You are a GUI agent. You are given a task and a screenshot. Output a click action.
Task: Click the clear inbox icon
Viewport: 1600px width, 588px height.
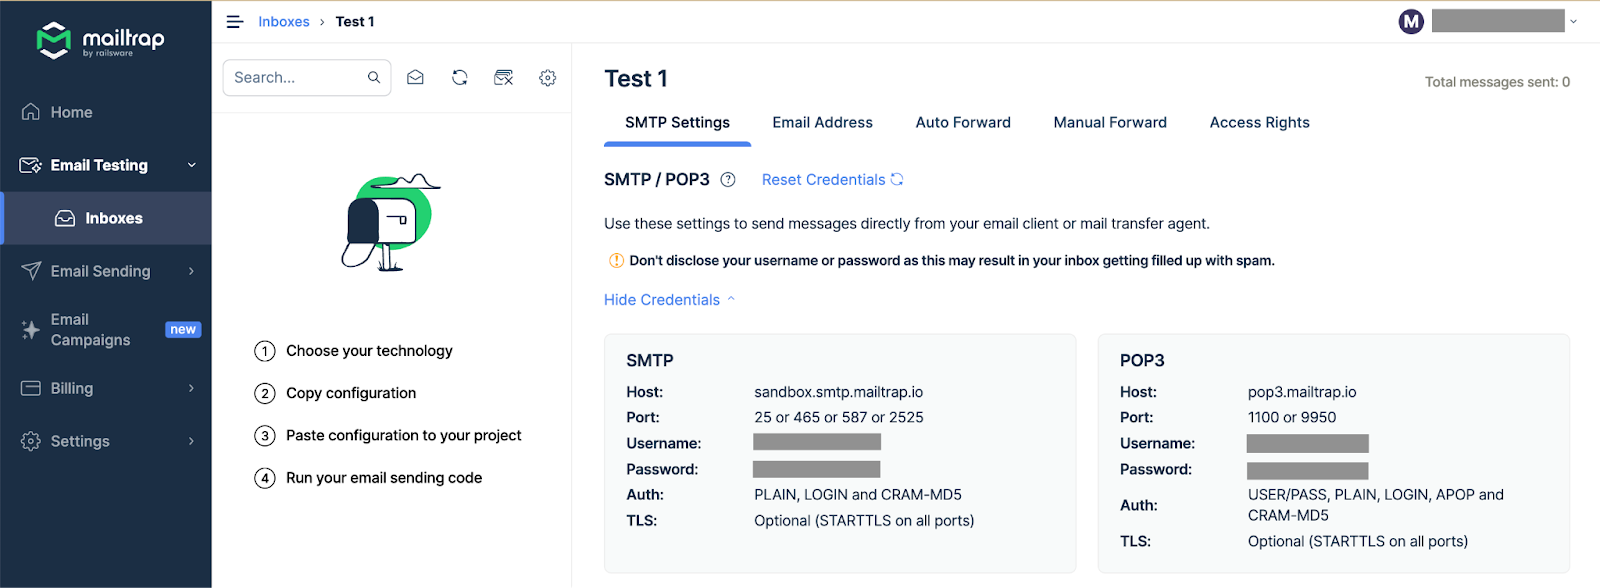point(504,78)
